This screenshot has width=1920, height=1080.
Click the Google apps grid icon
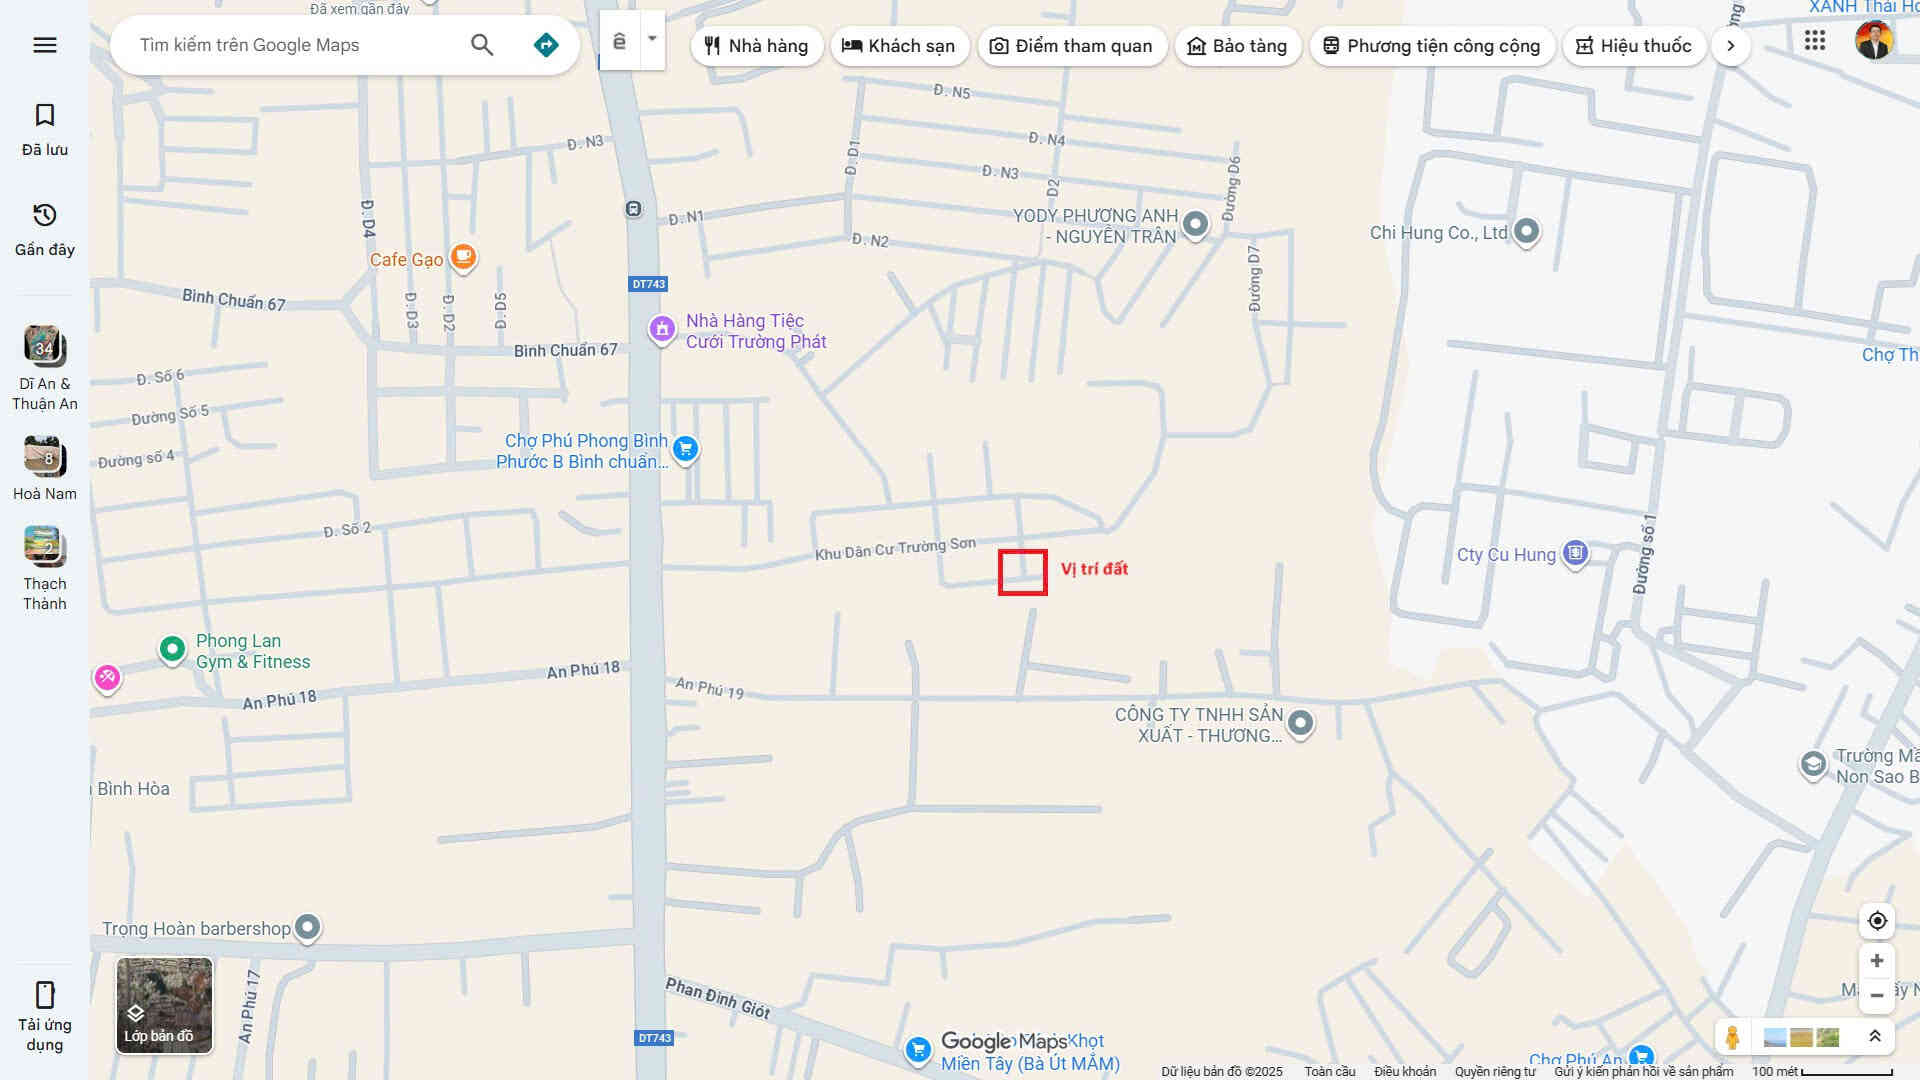[1815, 41]
